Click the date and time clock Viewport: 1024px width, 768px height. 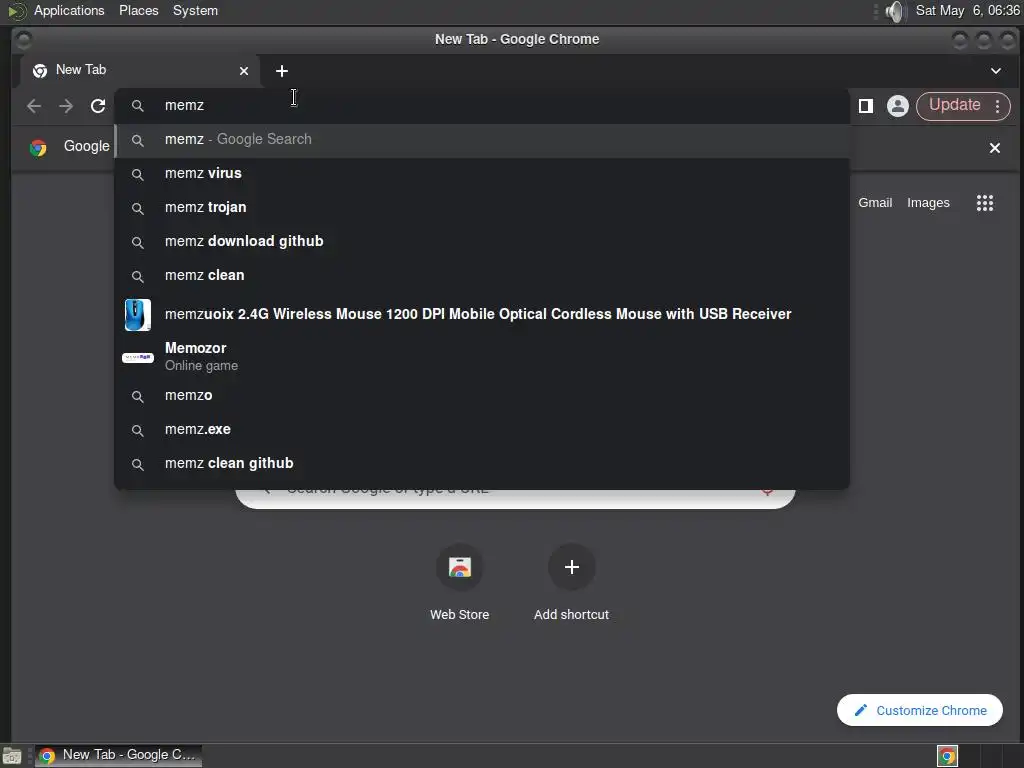(x=967, y=10)
